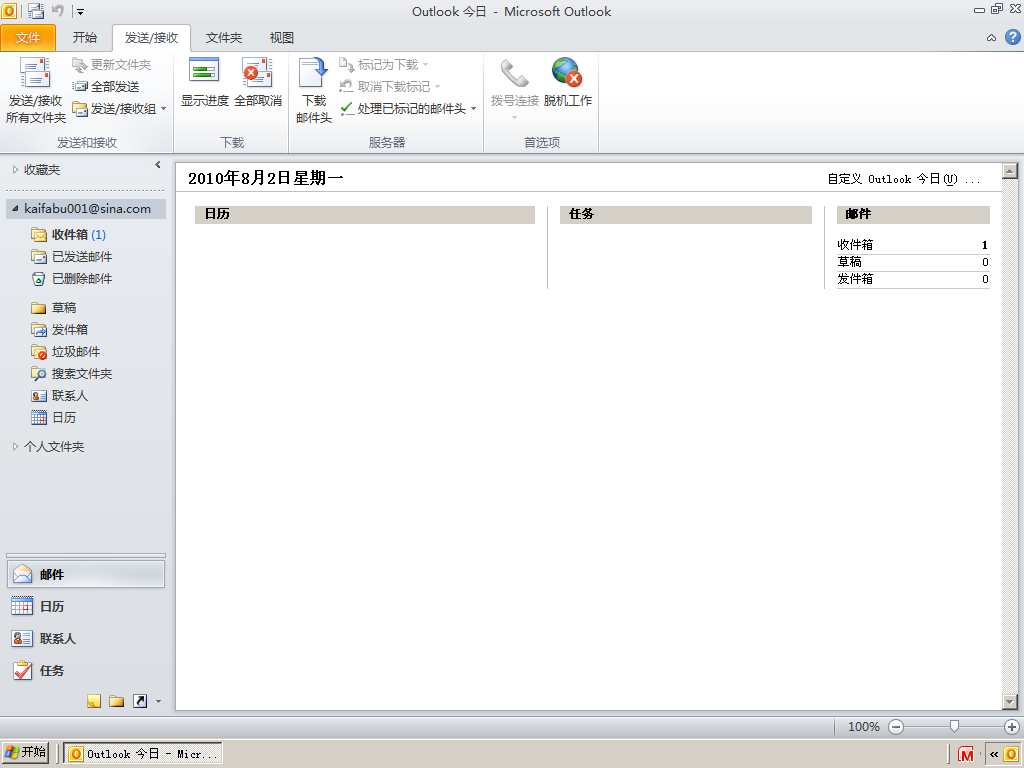Collapse the kaifabu001@sina.com account tree
1024x768 pixels.
15,208
